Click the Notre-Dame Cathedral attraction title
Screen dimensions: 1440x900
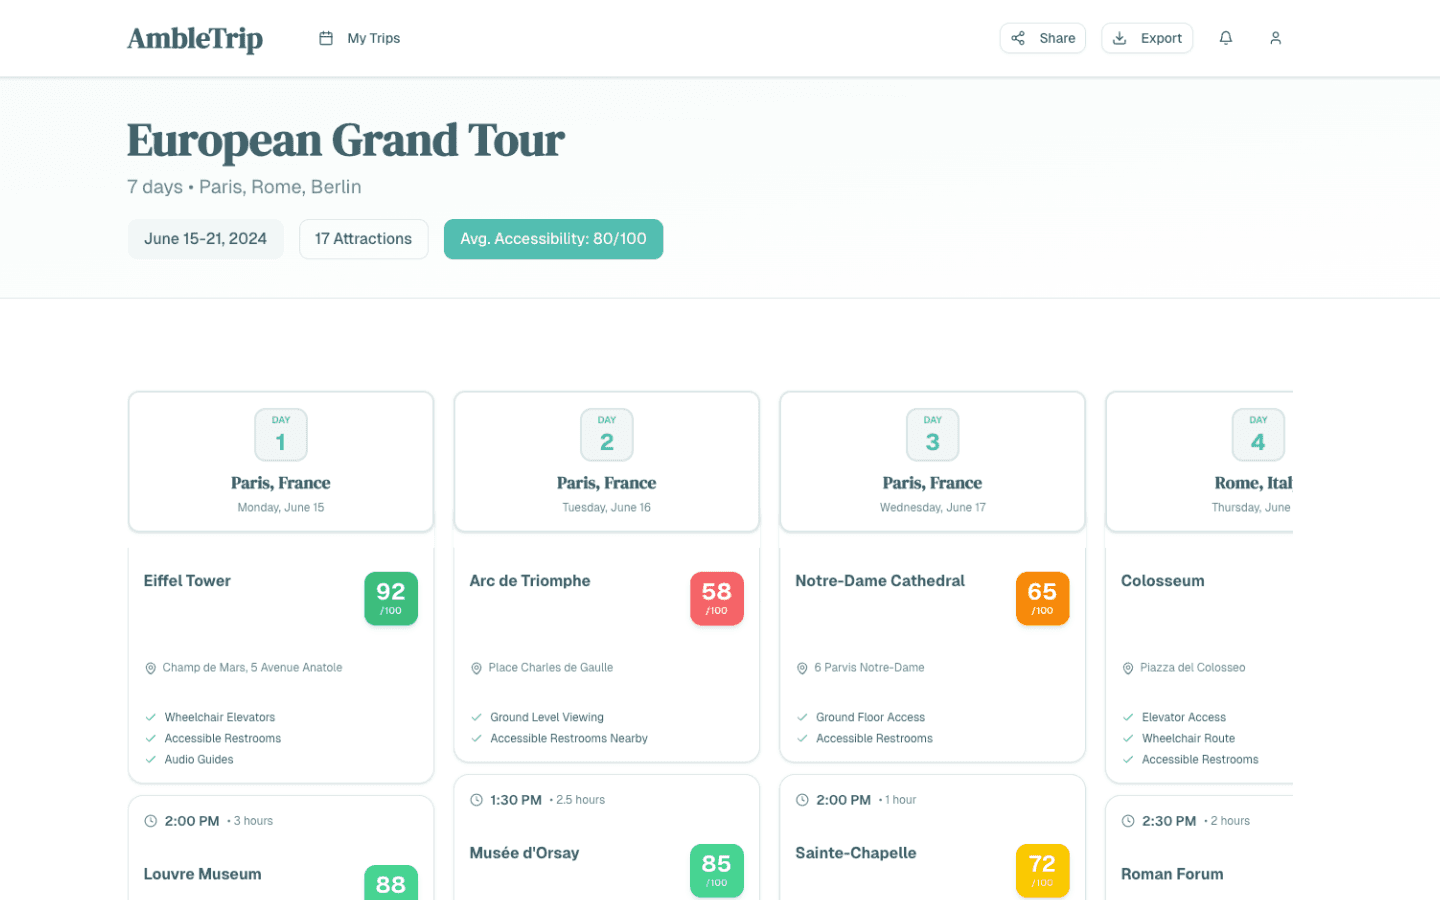tap(880, 580)
